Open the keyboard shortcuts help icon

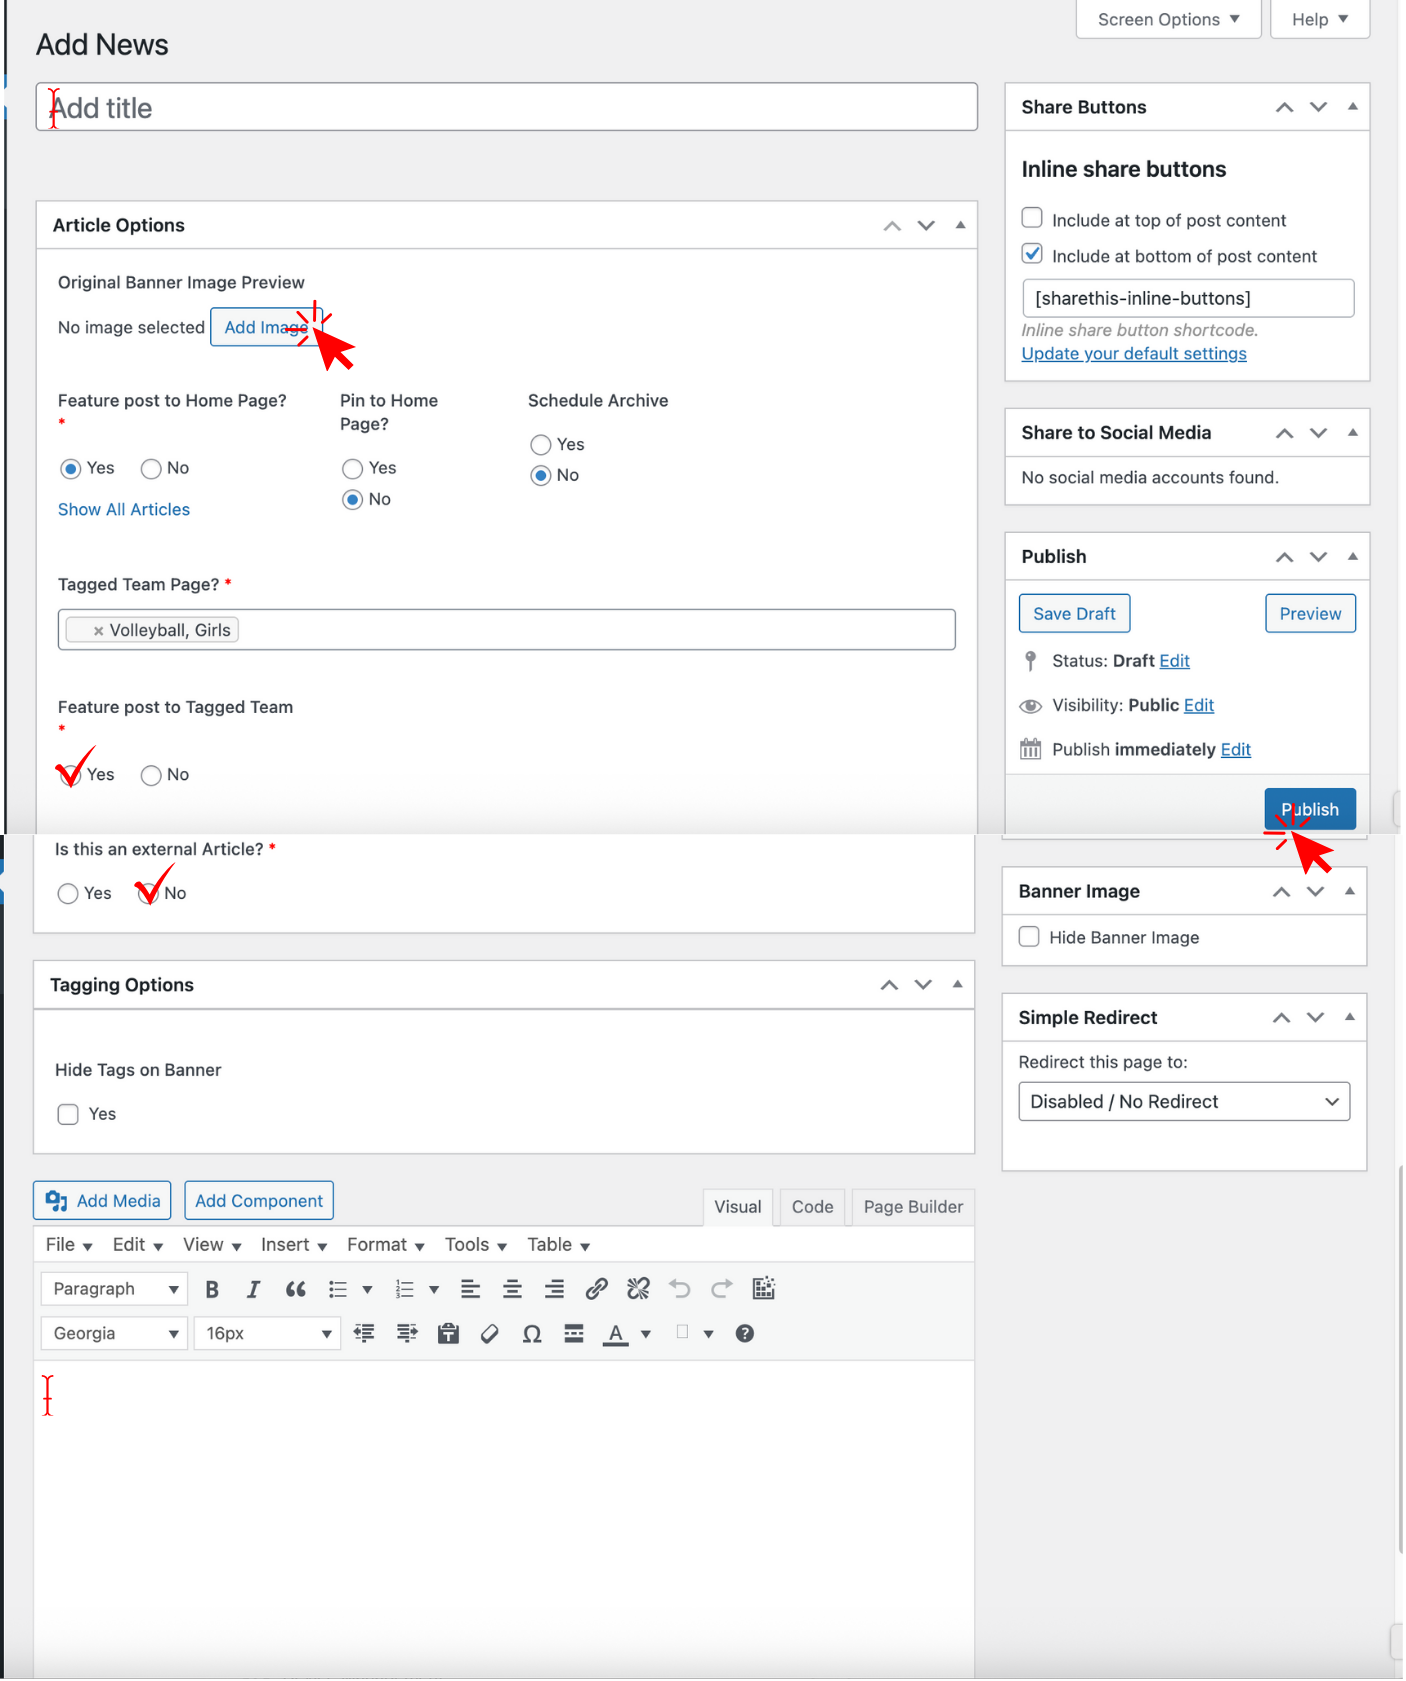(744, 1334)
